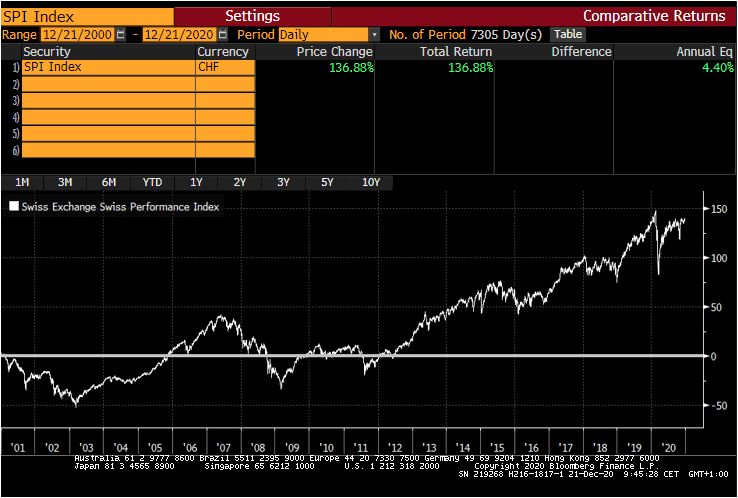The width and height of the screenshot is (738, 498).
Task: Open calendar icon for end date 12/21/2020
Action: (x=223, y=34)
